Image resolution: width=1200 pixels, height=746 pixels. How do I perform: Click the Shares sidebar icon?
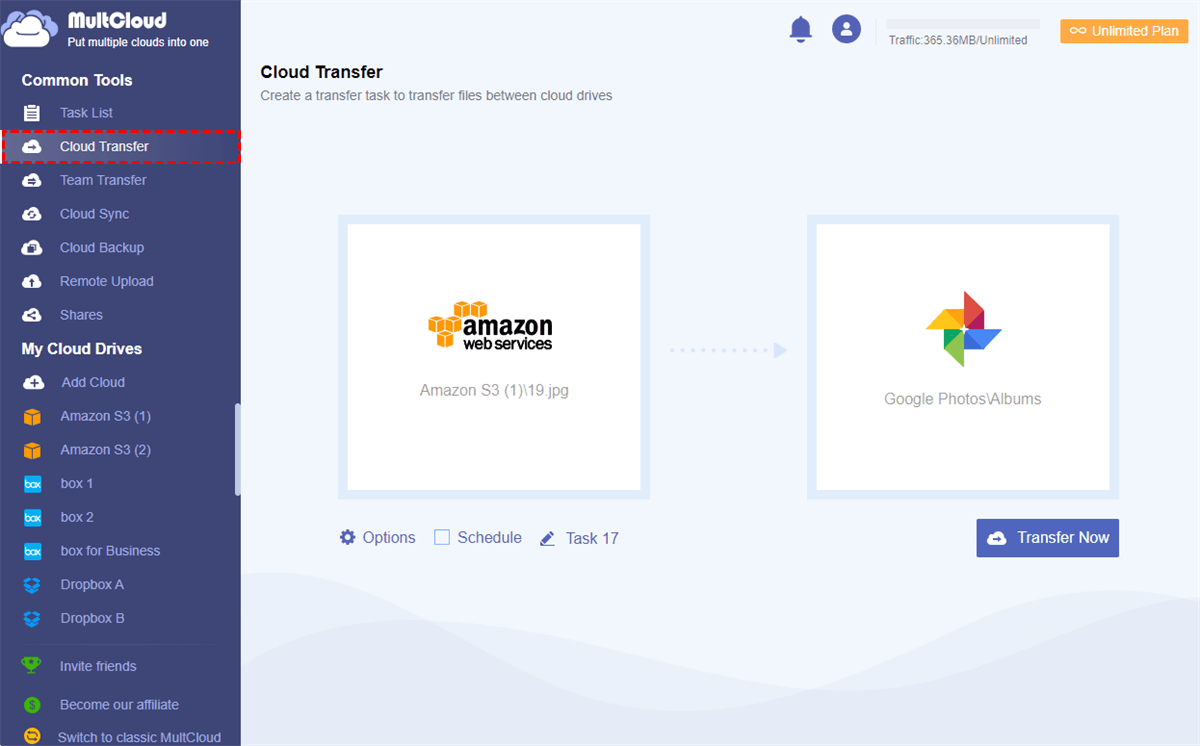(x=32, y=315)
